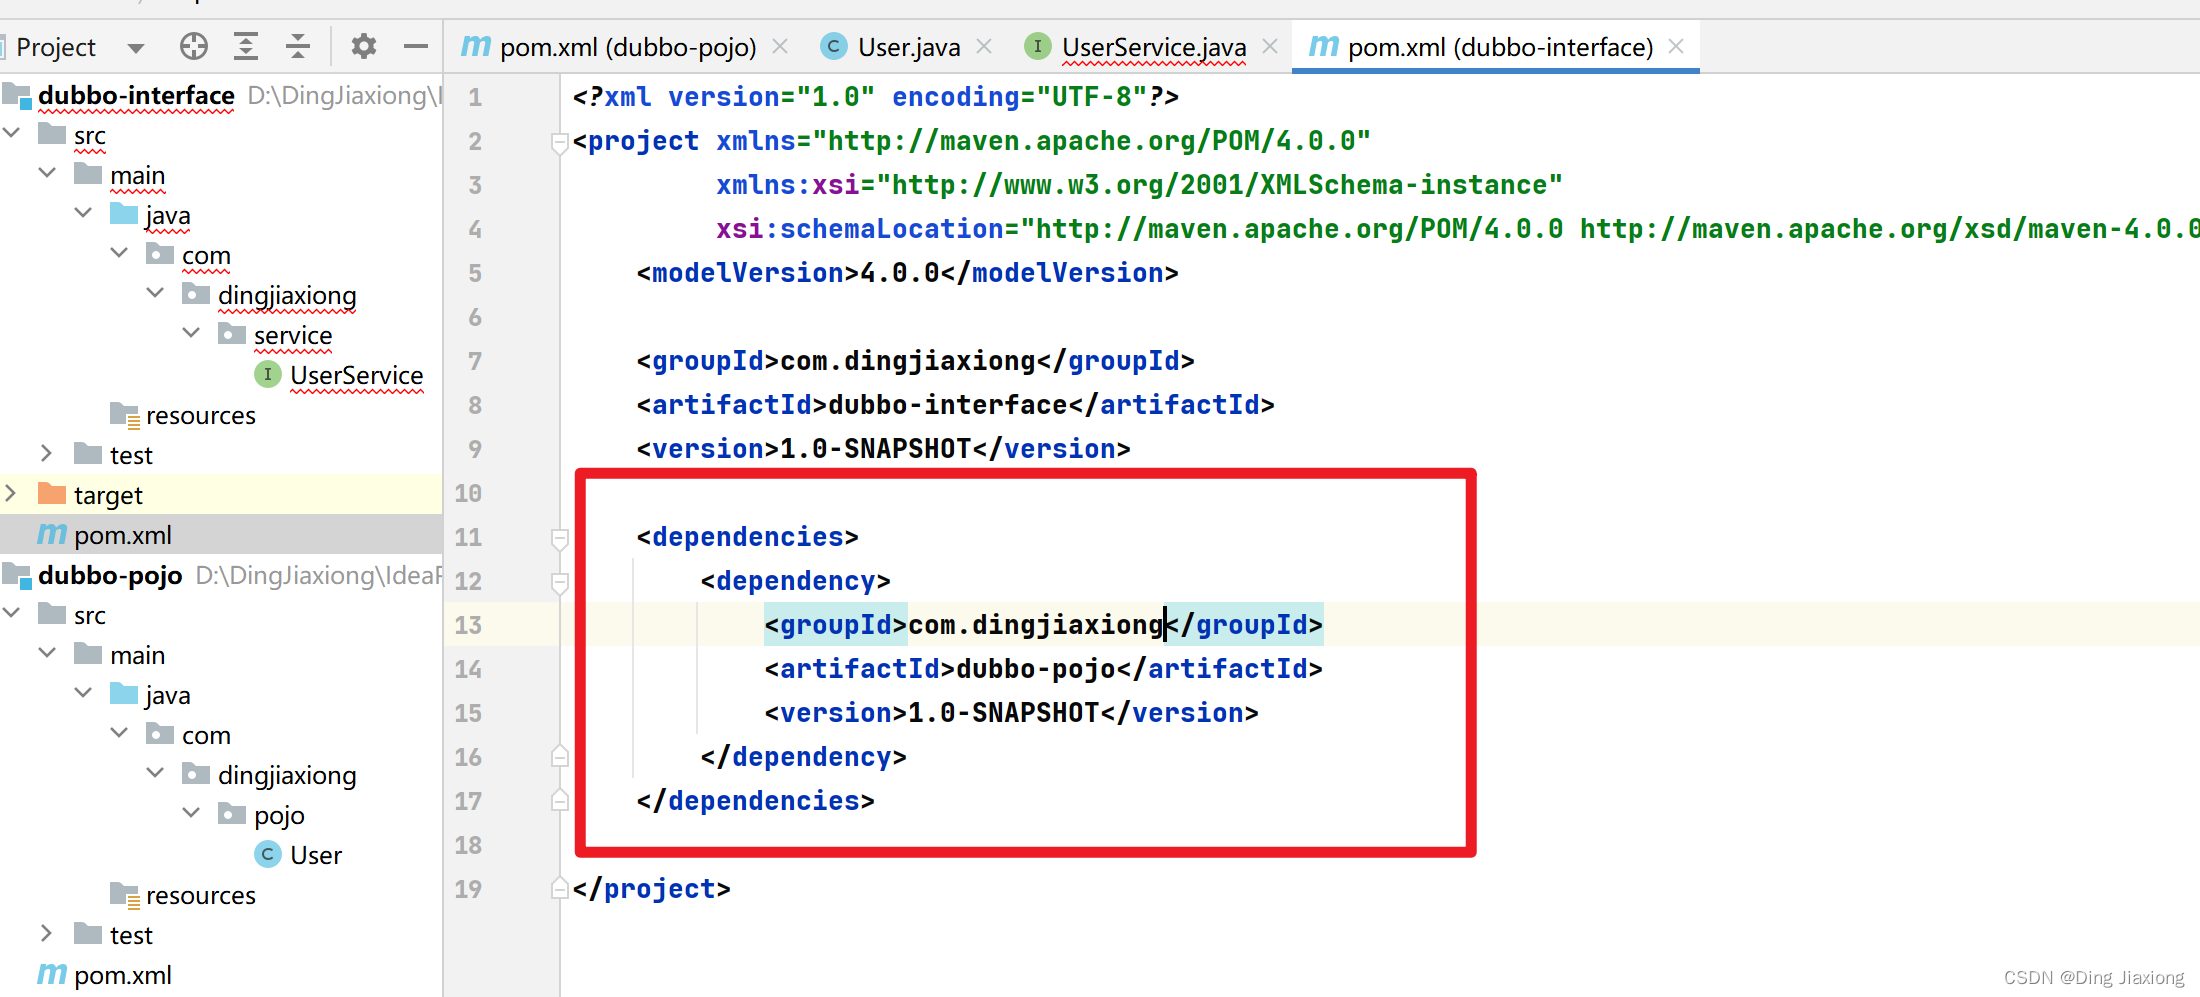Click the Expand All icon in Project toolbar

pyautogui.click(x=246, y=46)
